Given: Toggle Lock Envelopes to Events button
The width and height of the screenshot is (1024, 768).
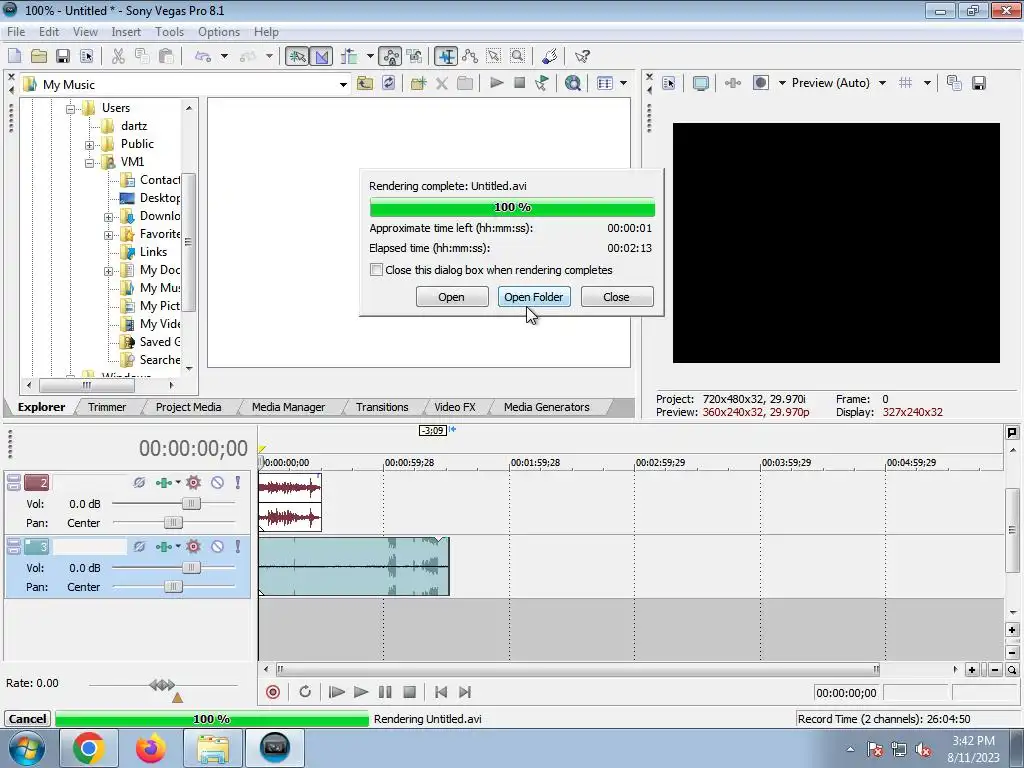Looking at the screenshot, I should (x=391, y=56).
